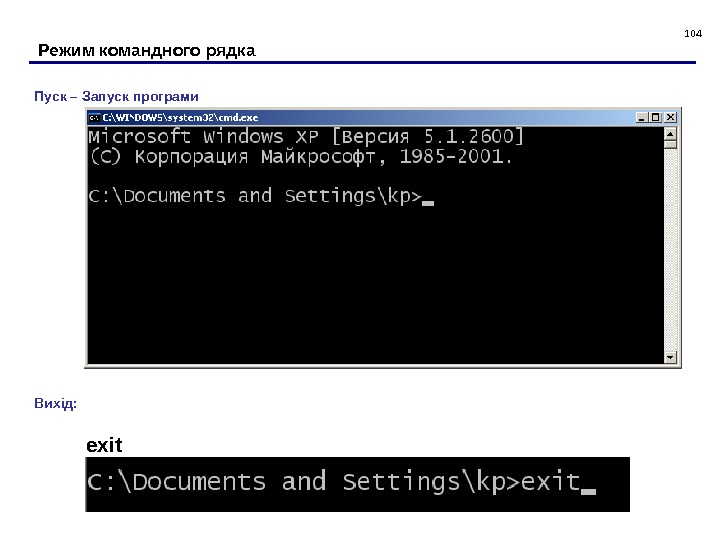Click the console scrollbar thumb
This screenshot has width=720, height=540.
[670, 145]
